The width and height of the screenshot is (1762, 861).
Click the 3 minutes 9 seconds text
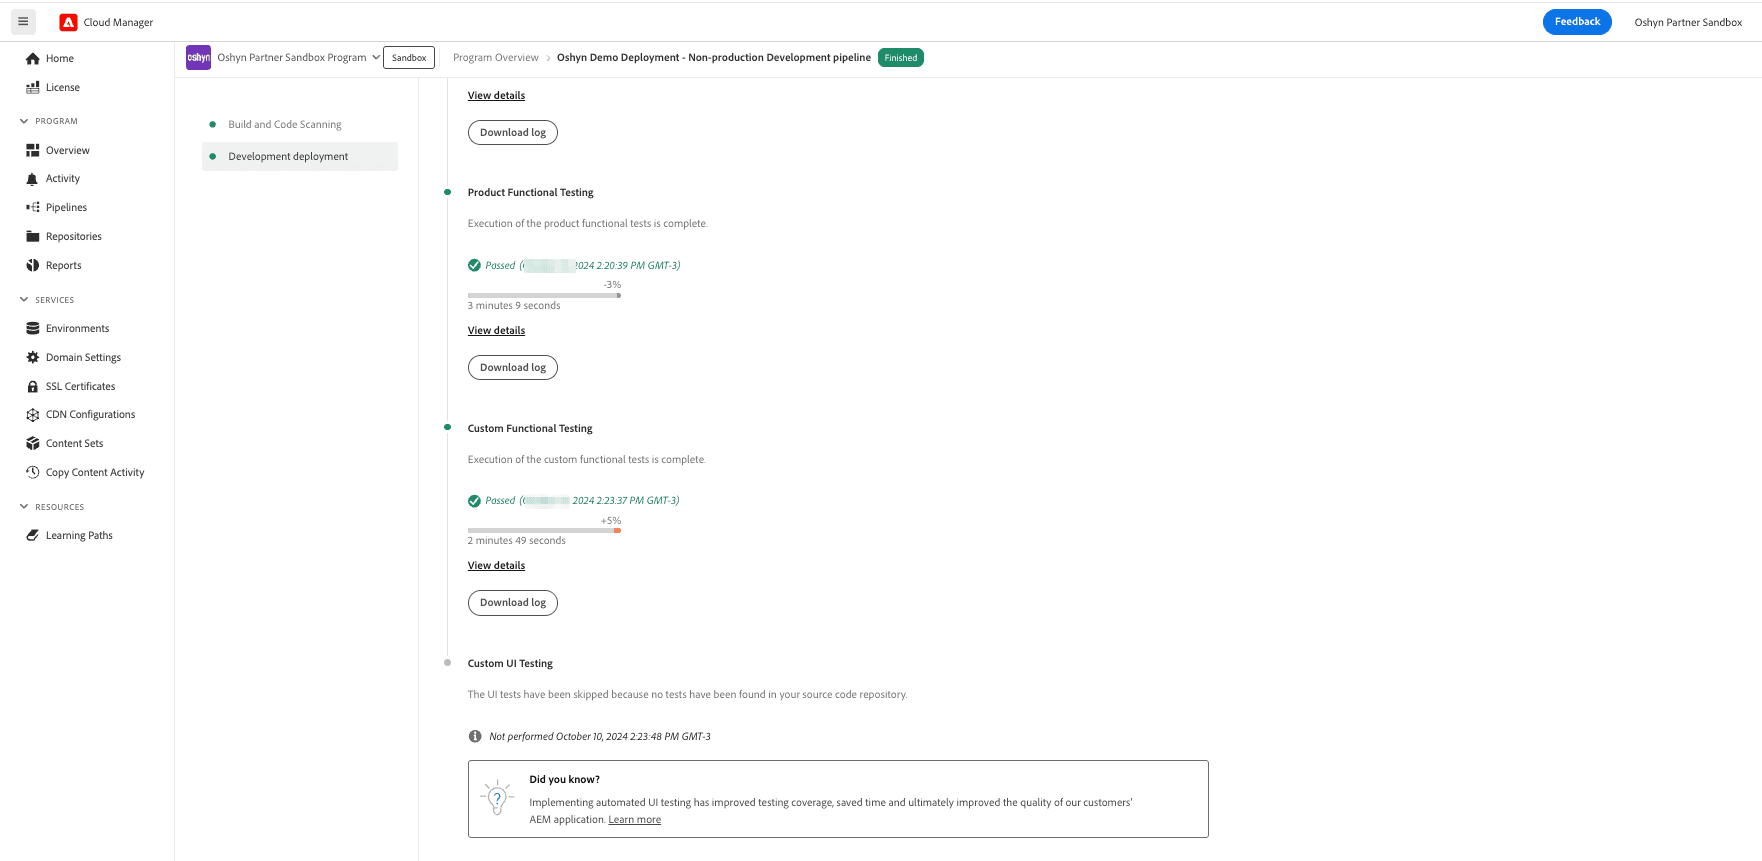514,305
